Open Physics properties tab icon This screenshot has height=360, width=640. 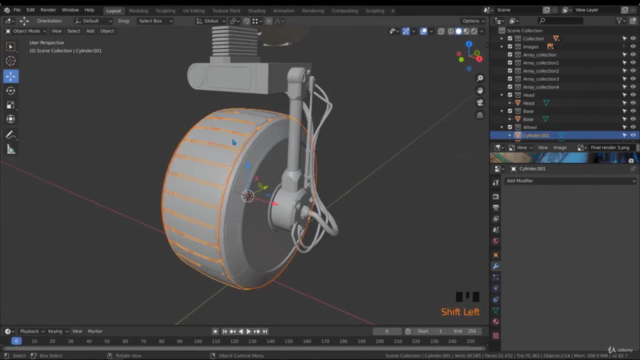point(496,288)
